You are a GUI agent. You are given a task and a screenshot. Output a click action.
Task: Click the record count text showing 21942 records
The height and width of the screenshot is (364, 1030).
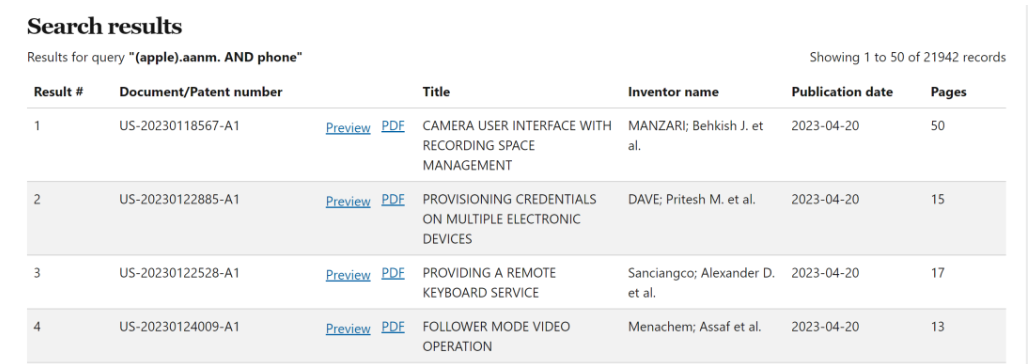click(x=907, y=57)
